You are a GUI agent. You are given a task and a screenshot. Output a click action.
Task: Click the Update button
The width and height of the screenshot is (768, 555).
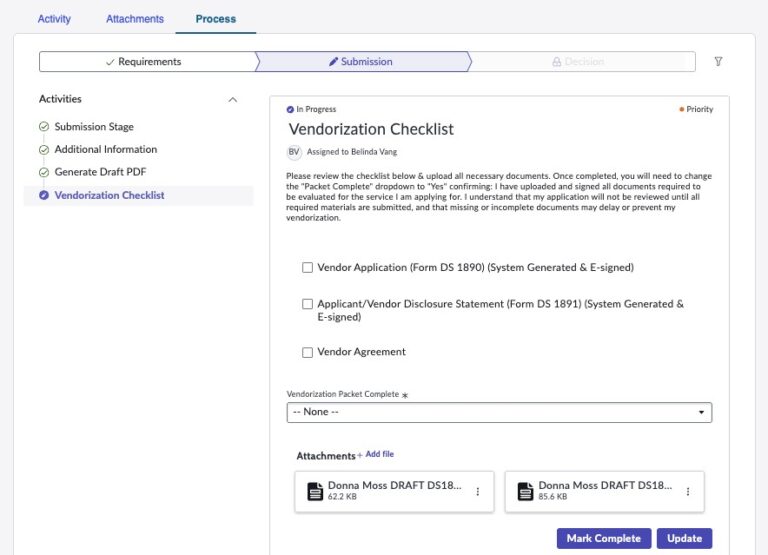(x=684, y=538)
